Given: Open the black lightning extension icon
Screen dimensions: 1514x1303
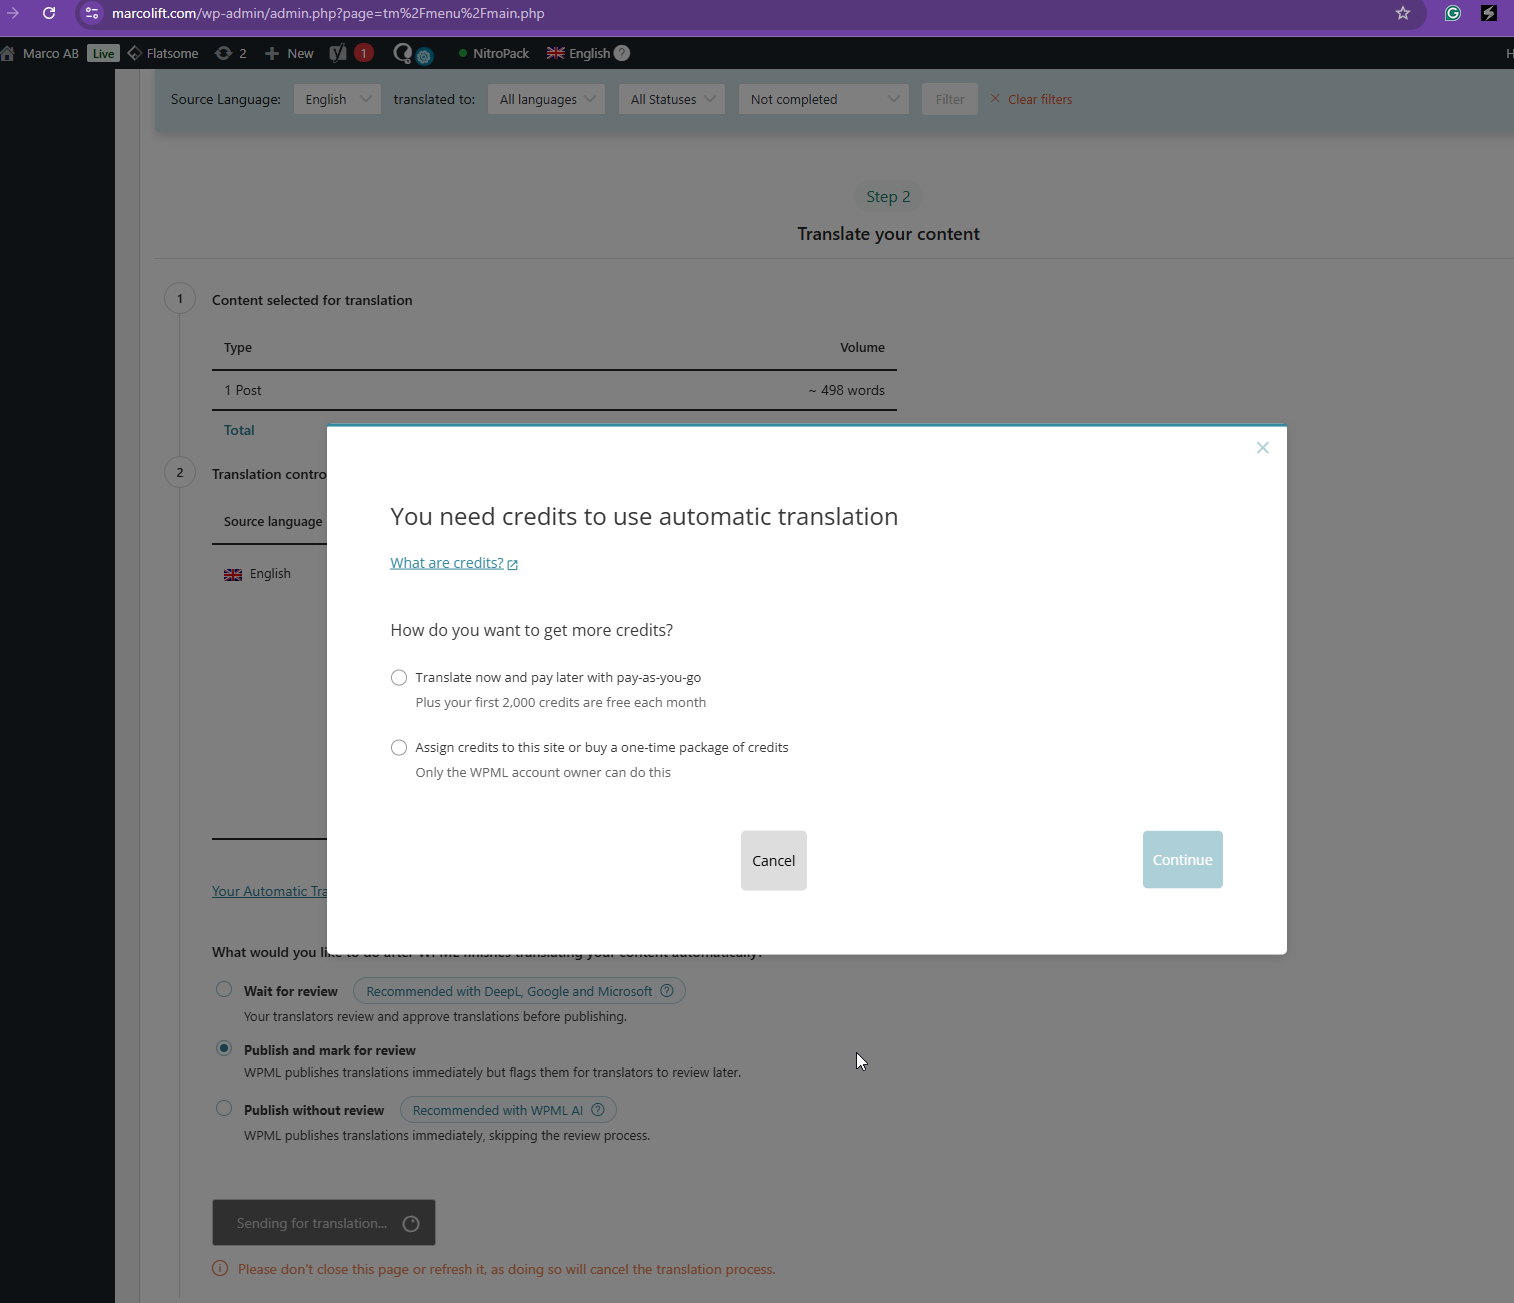Looking at the screenshot, I should pos(1489,13).
